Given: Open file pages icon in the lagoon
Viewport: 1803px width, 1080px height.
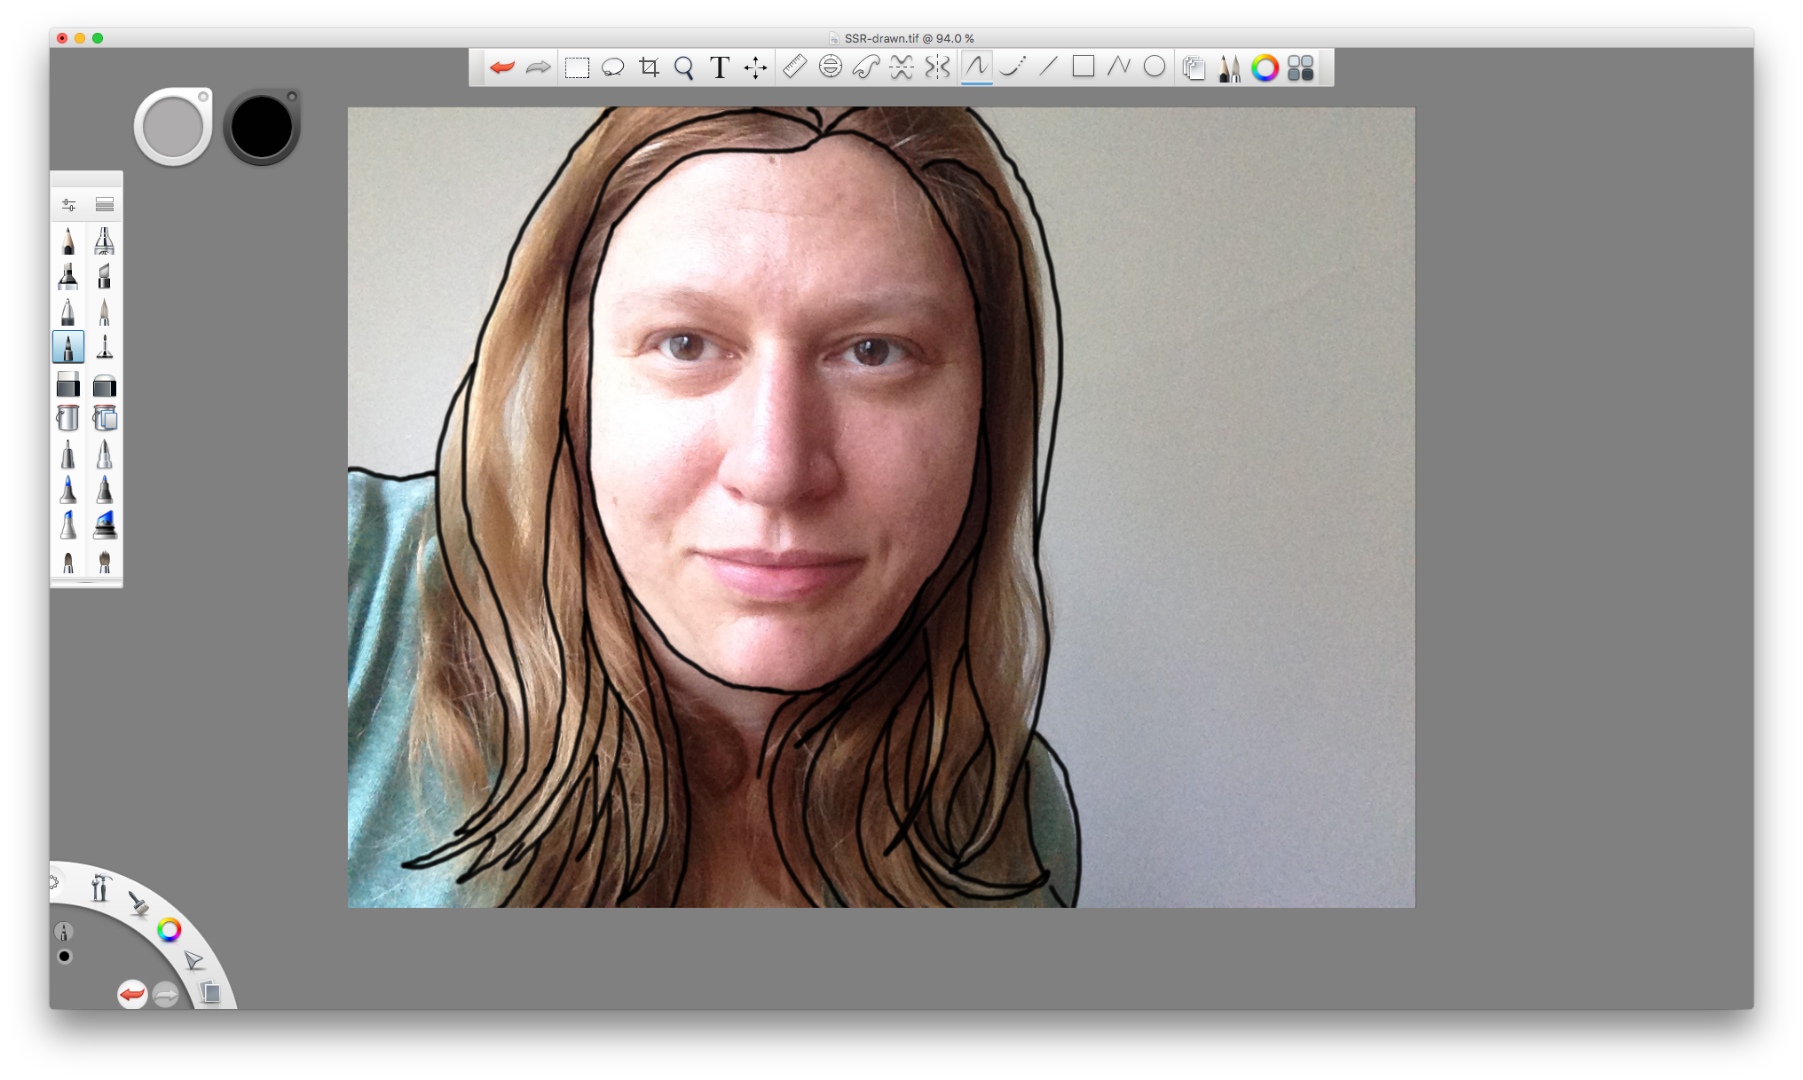Looking at the screenshot, I should tap(210, 992).
